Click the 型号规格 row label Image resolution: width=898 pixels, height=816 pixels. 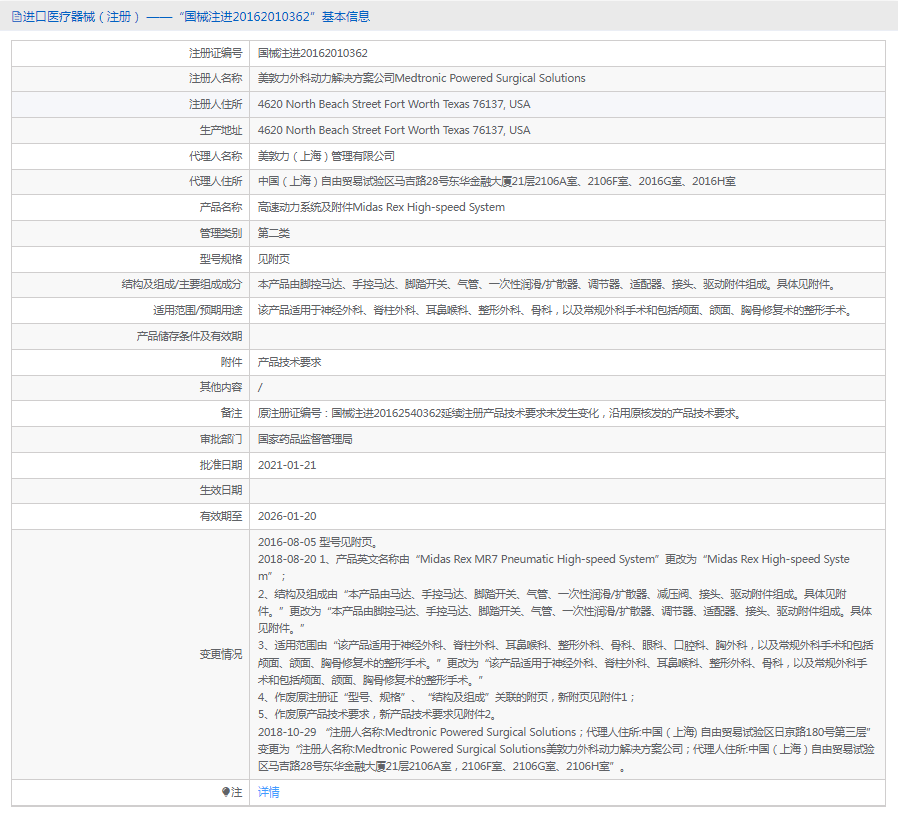(x=221, y=259)
